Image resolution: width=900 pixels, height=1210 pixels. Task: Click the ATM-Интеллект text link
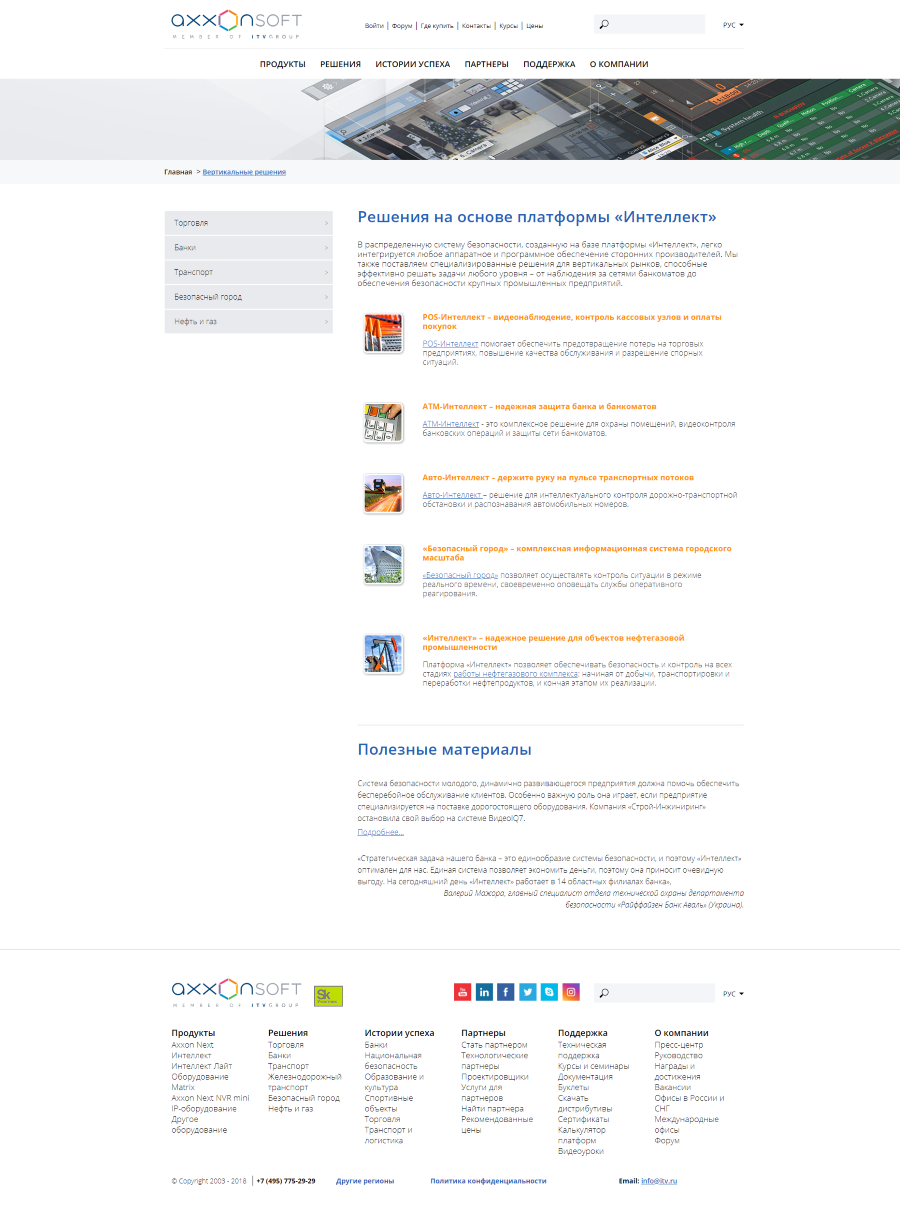click(x=450, y=424)
